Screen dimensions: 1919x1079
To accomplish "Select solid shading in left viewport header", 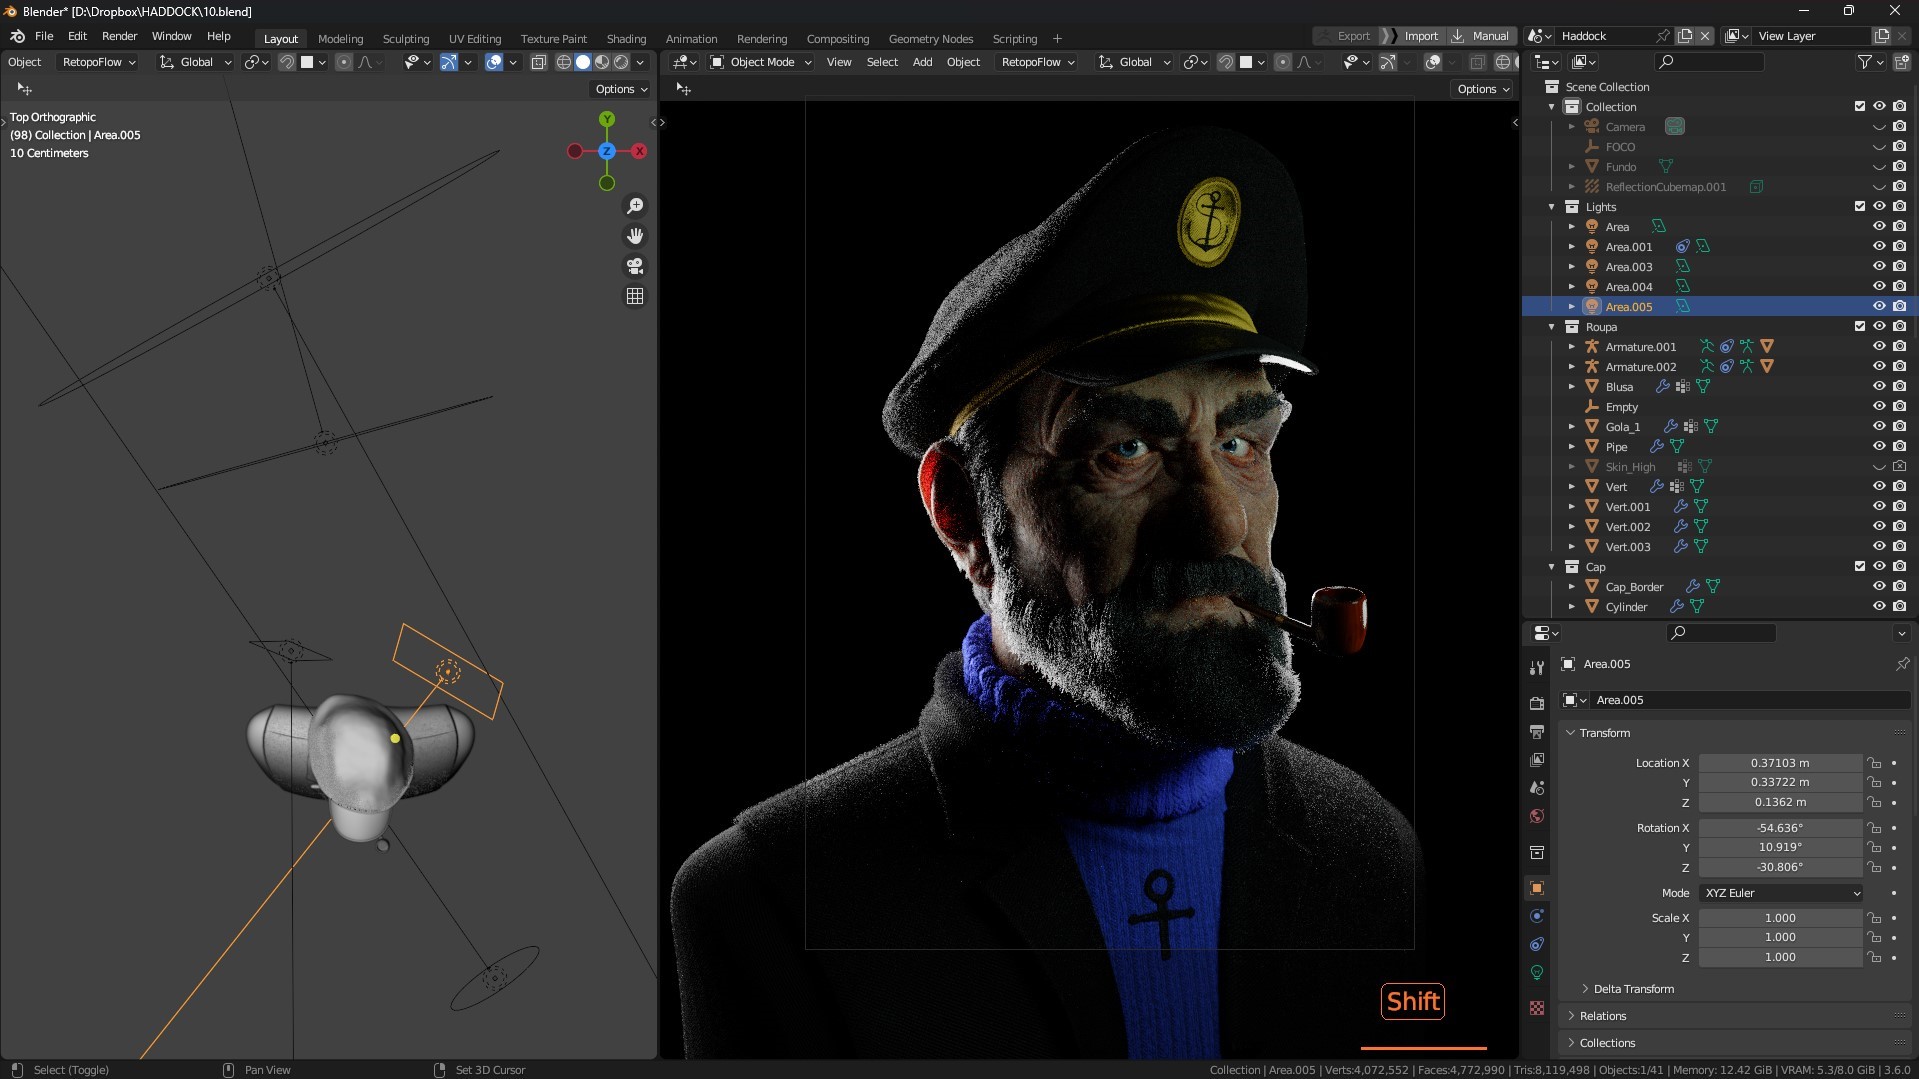I will point(583,62).
